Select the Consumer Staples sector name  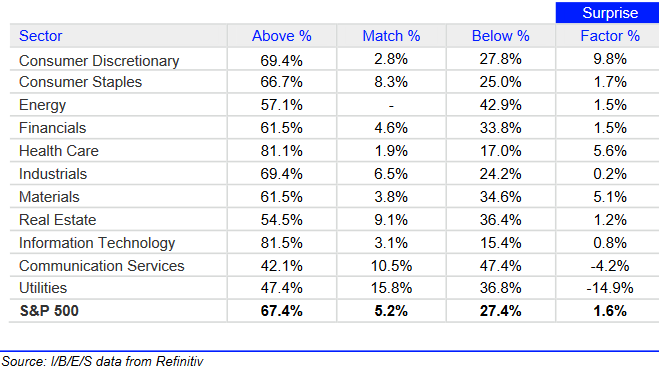[x=80, y=82]
